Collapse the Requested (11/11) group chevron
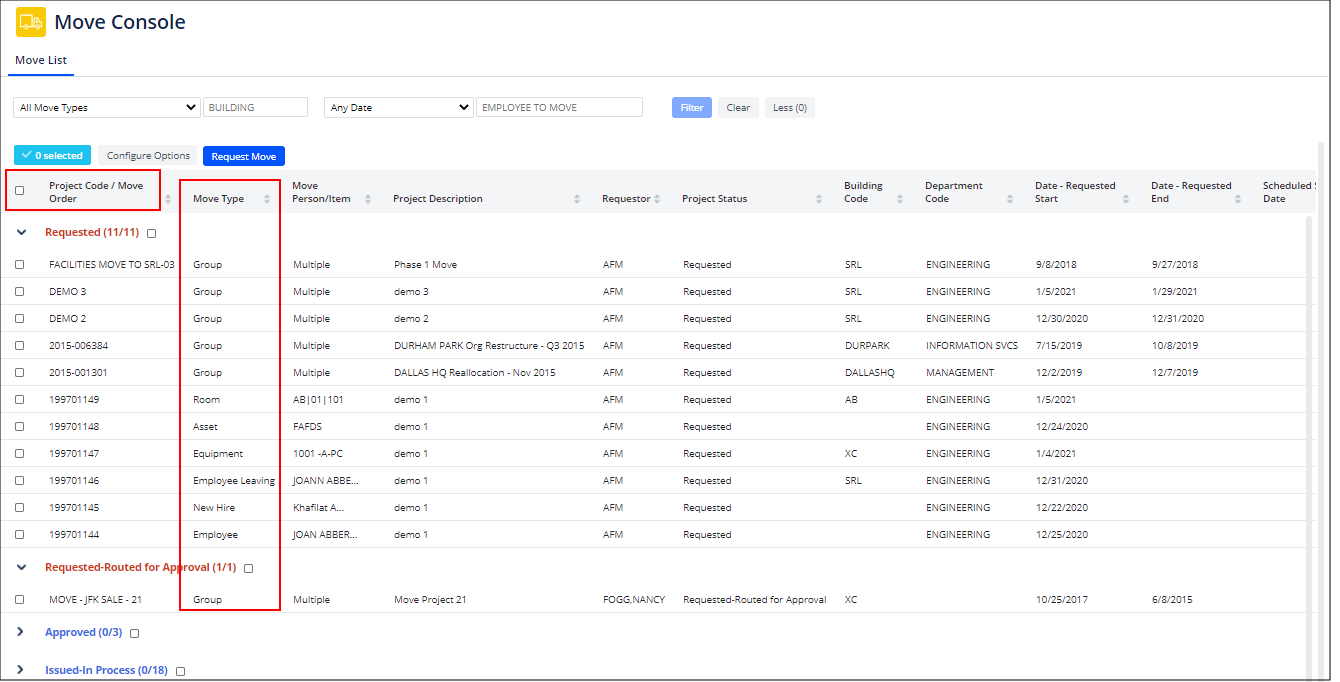 [x=22, y=232]
